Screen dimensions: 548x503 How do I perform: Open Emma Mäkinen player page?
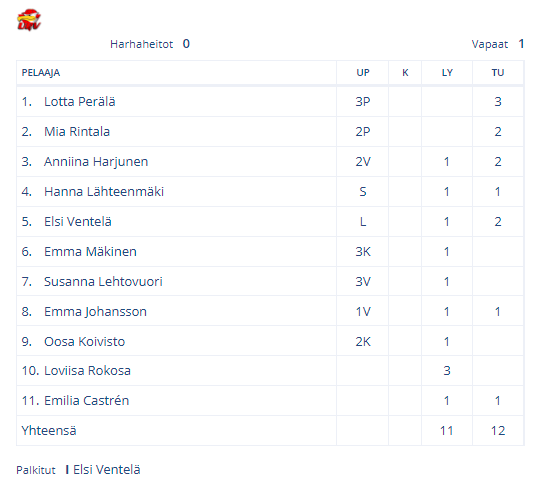pyautogui.click(x=90, y=252)
